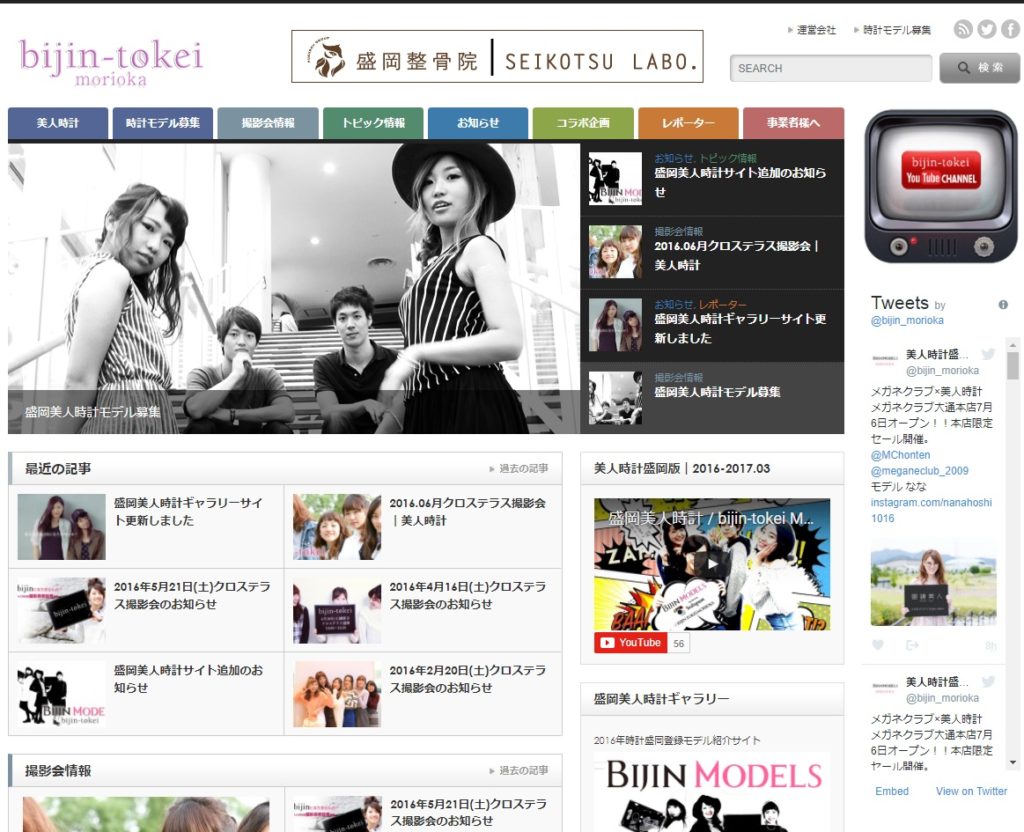This screenshot has width=1024, height=832.
Task: Open the Facebook icon in header
Action: point(1010,30)
